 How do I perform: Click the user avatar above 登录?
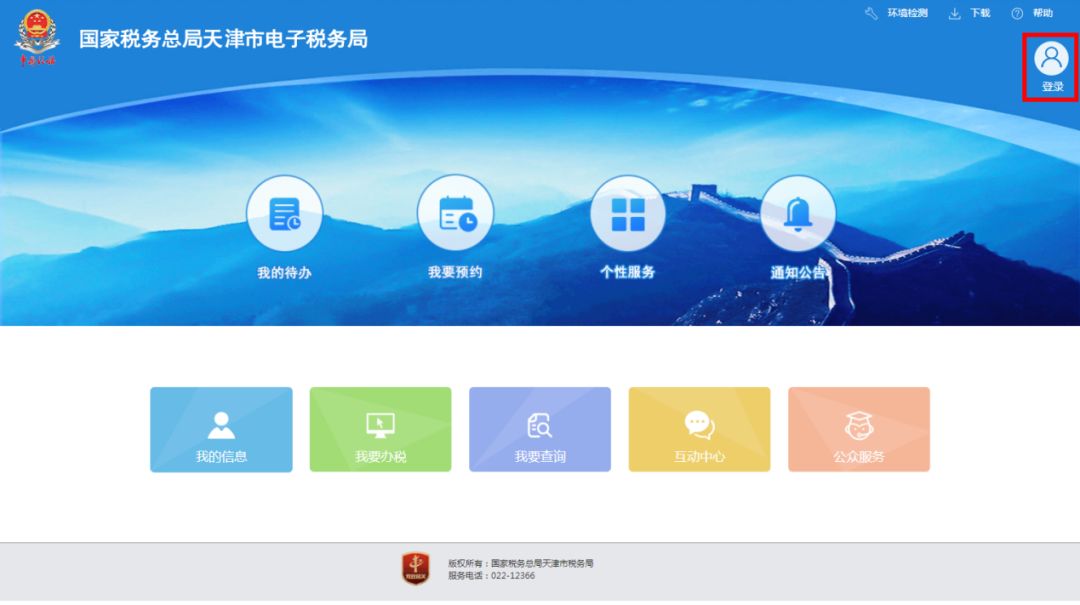point(1050,59)
